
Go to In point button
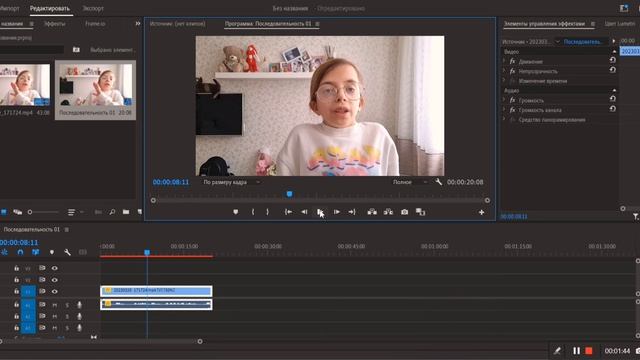[x=288, y=212]
